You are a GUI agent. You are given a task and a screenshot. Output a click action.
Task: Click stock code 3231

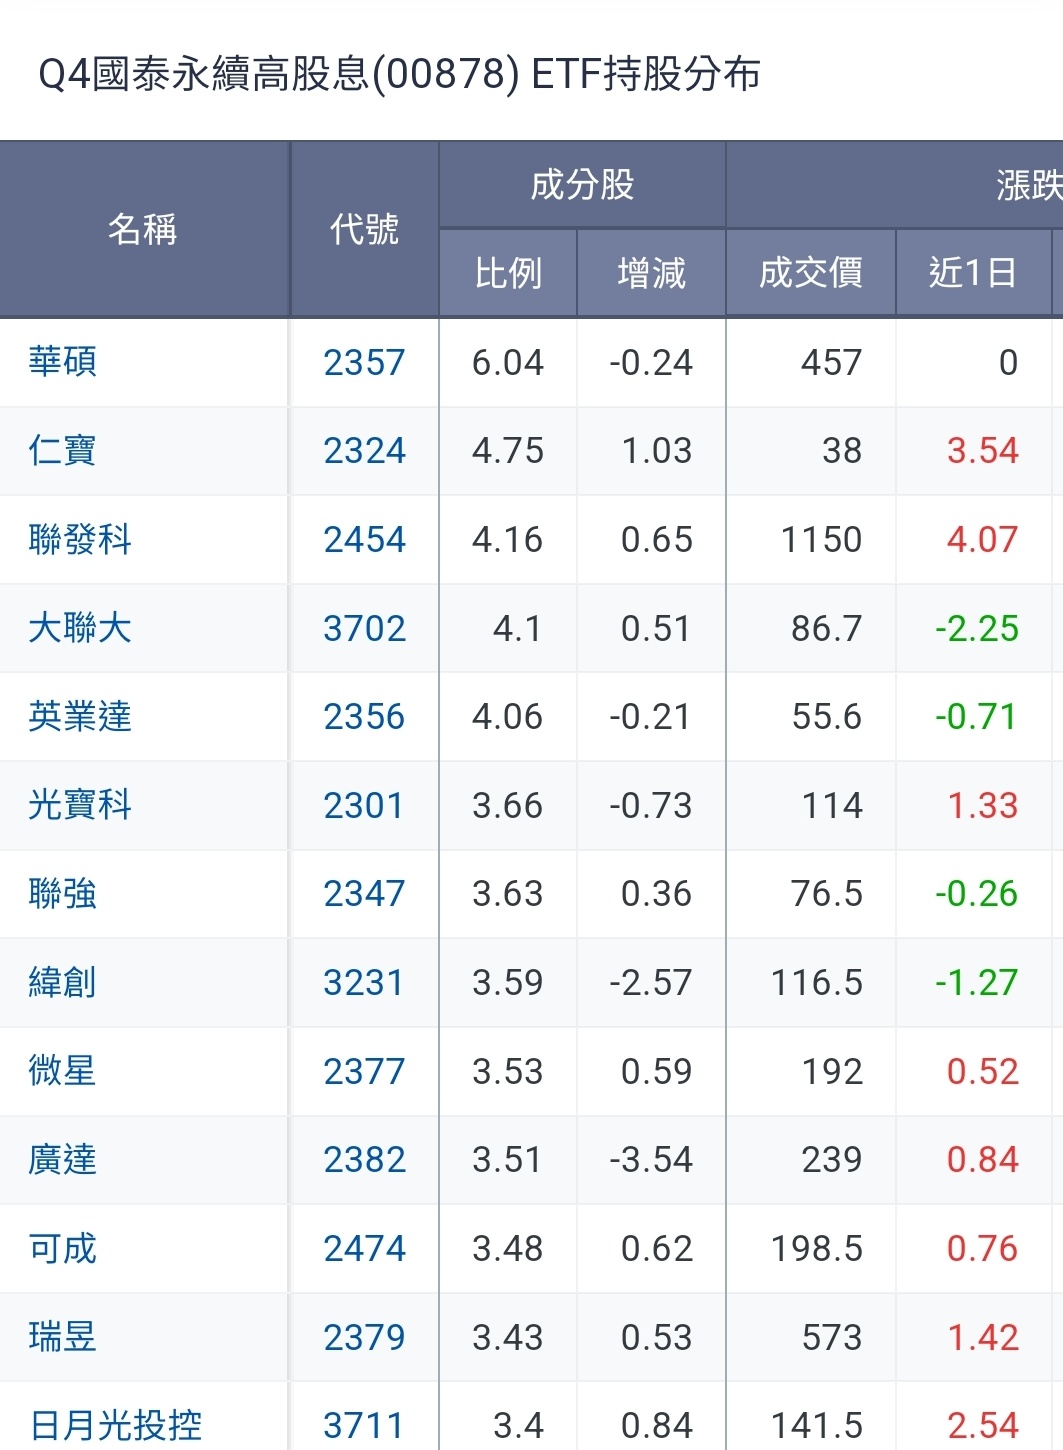[x=364, y=983]
